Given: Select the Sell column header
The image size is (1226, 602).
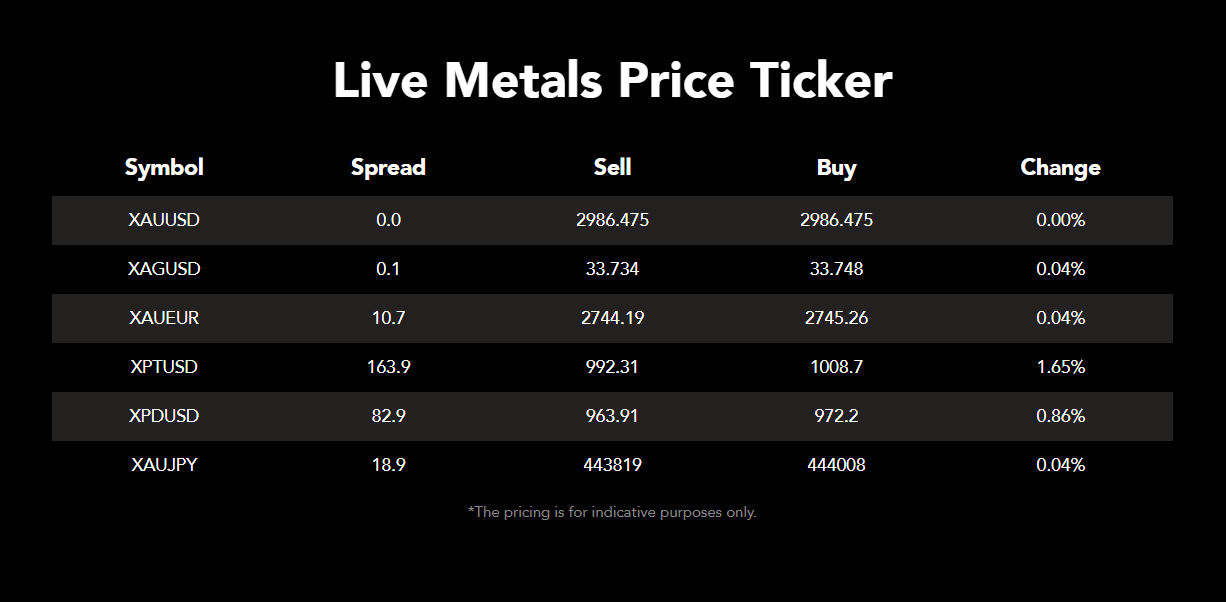Looking at the screenshot, I should [x=612, y=168].
